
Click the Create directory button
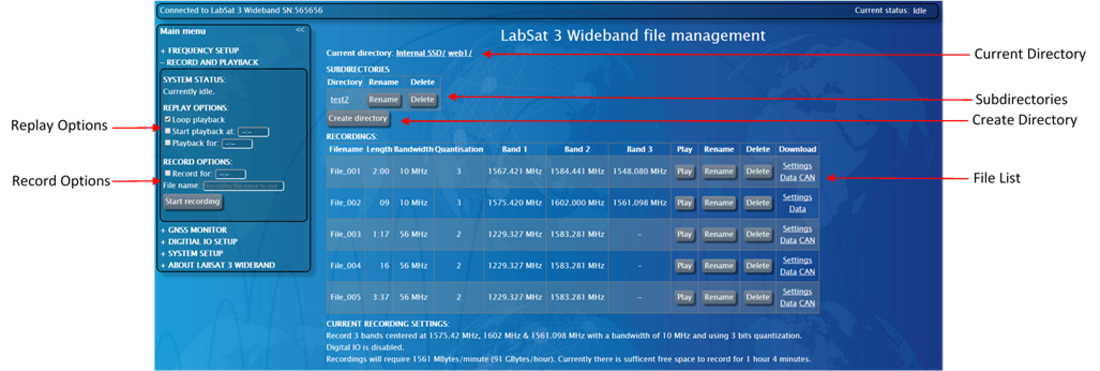[358, 119]
